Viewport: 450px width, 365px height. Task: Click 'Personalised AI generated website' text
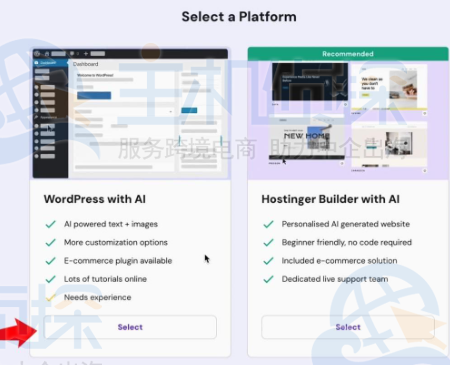click(x=346, y=224)
